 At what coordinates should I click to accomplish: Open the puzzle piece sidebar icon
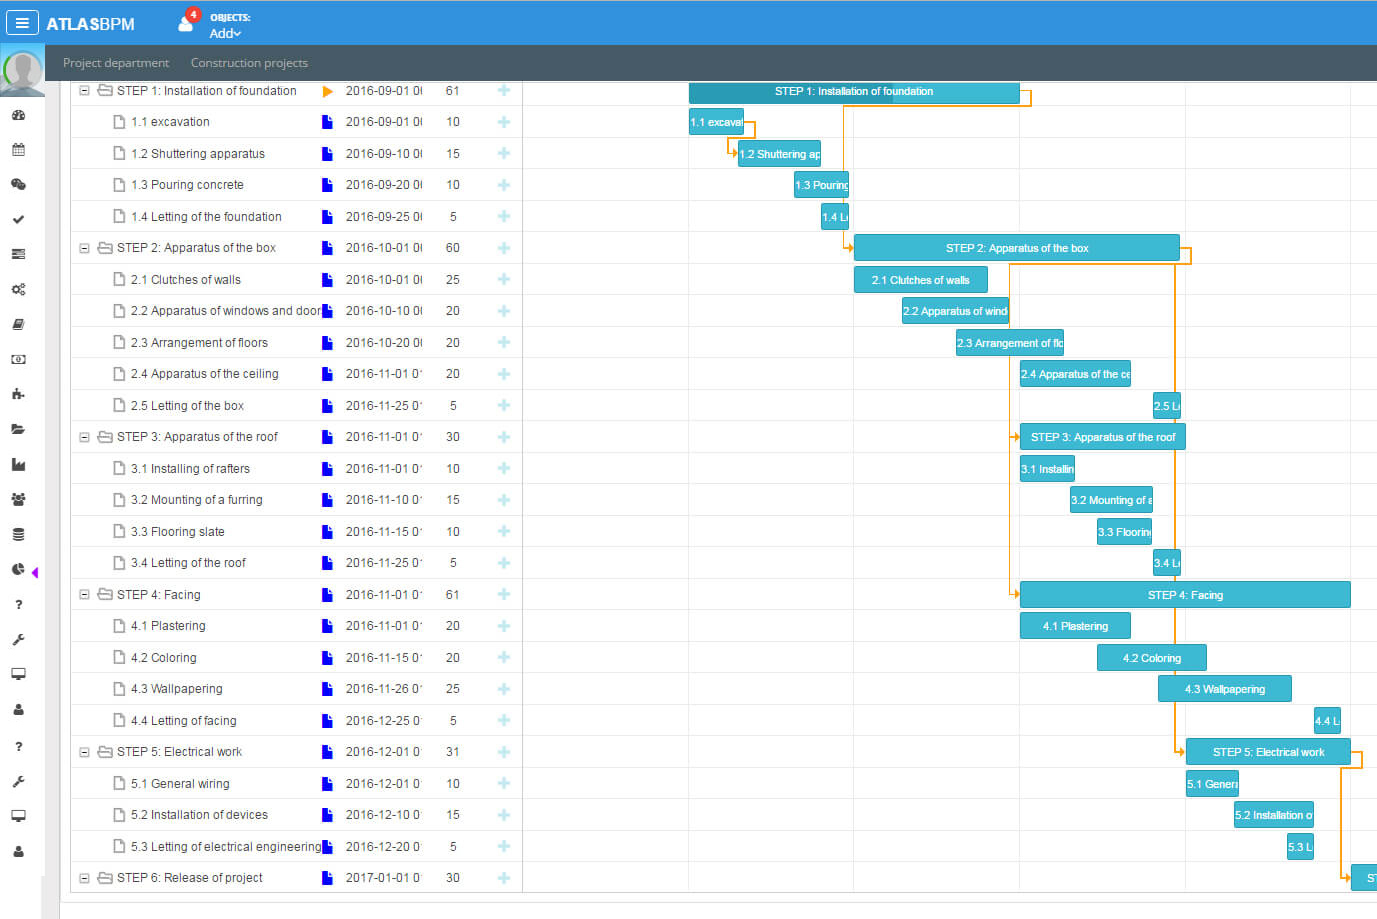18,394
